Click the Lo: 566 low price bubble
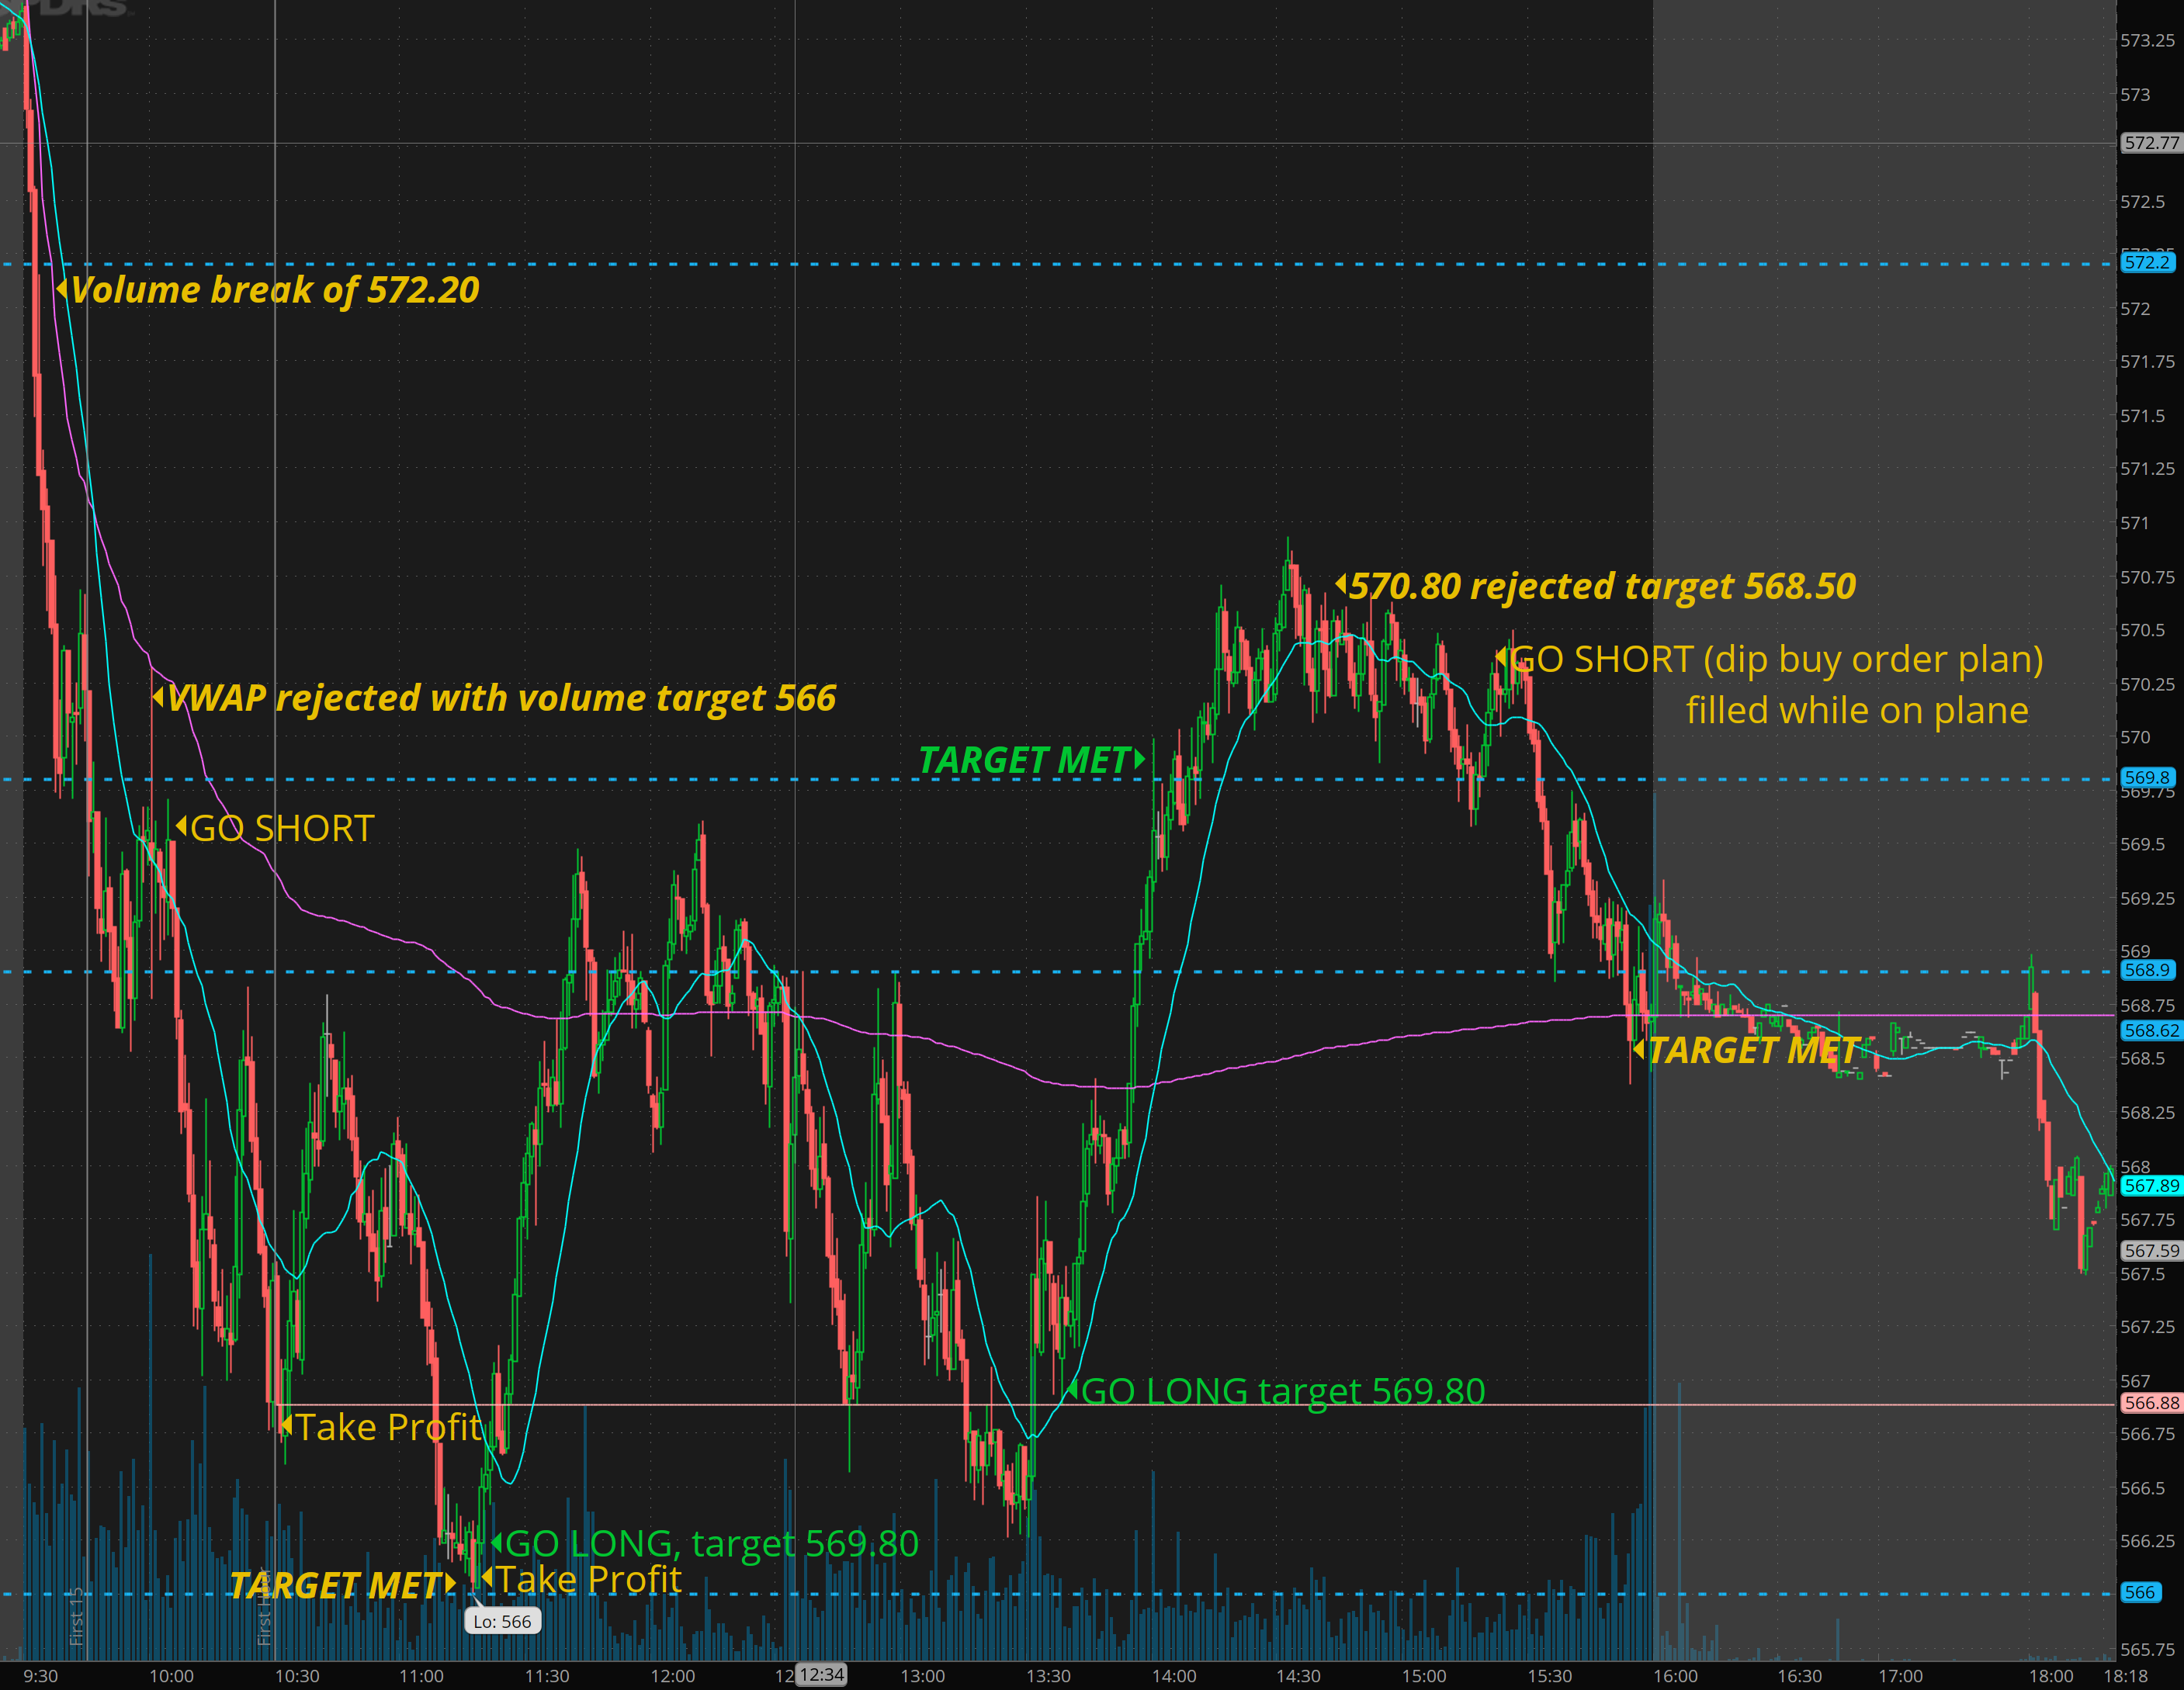The width and height of the screenshot is (2184, 1690). coord(502,1621)
